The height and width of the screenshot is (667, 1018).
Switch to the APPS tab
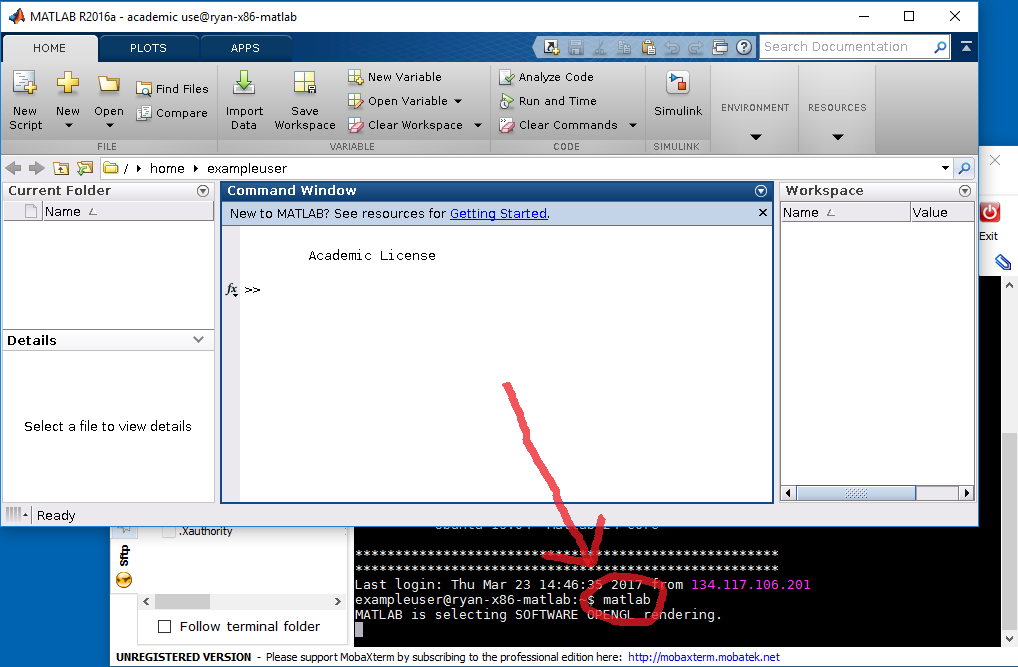tap(245, 48)
